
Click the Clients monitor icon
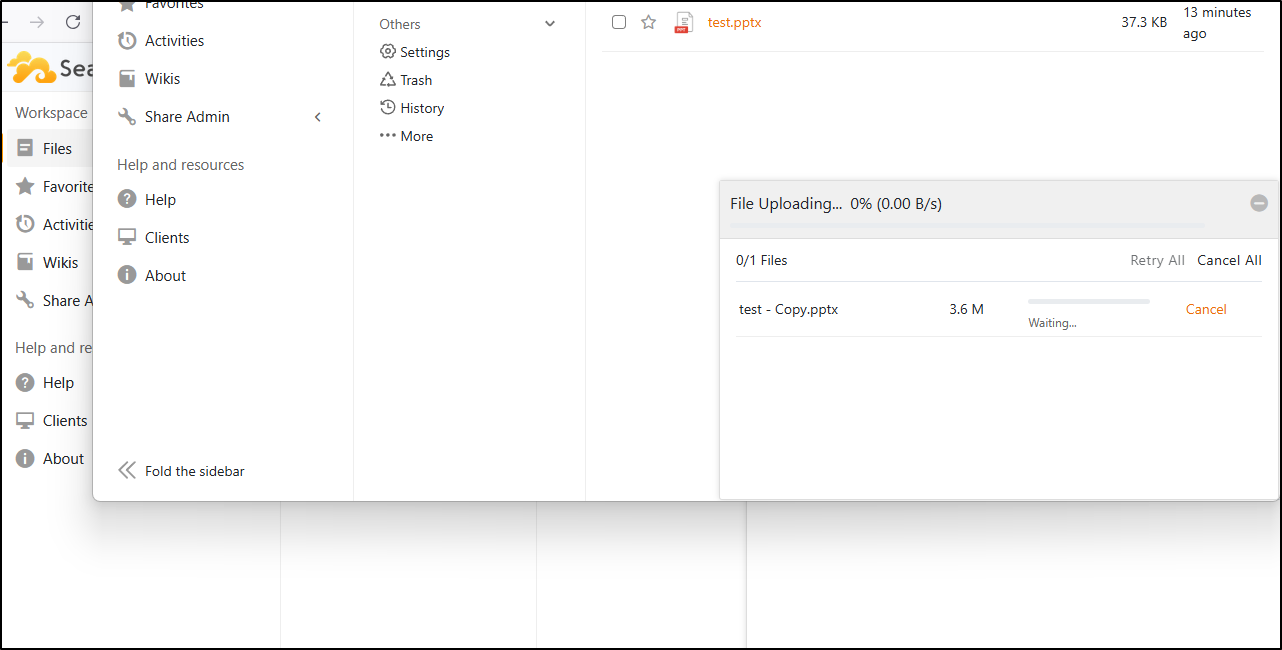(x=127, y=238)
